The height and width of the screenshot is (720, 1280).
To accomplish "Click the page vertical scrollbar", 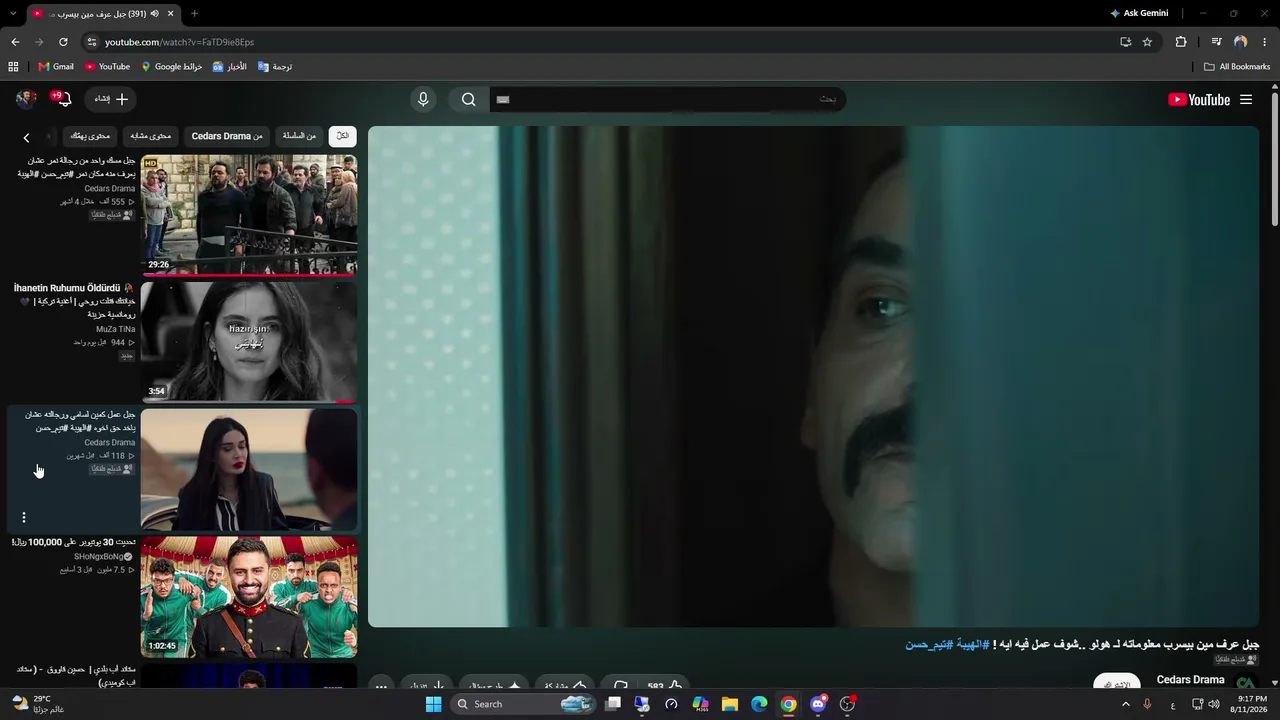I will pyautogui.click(x=1274, y=160).
